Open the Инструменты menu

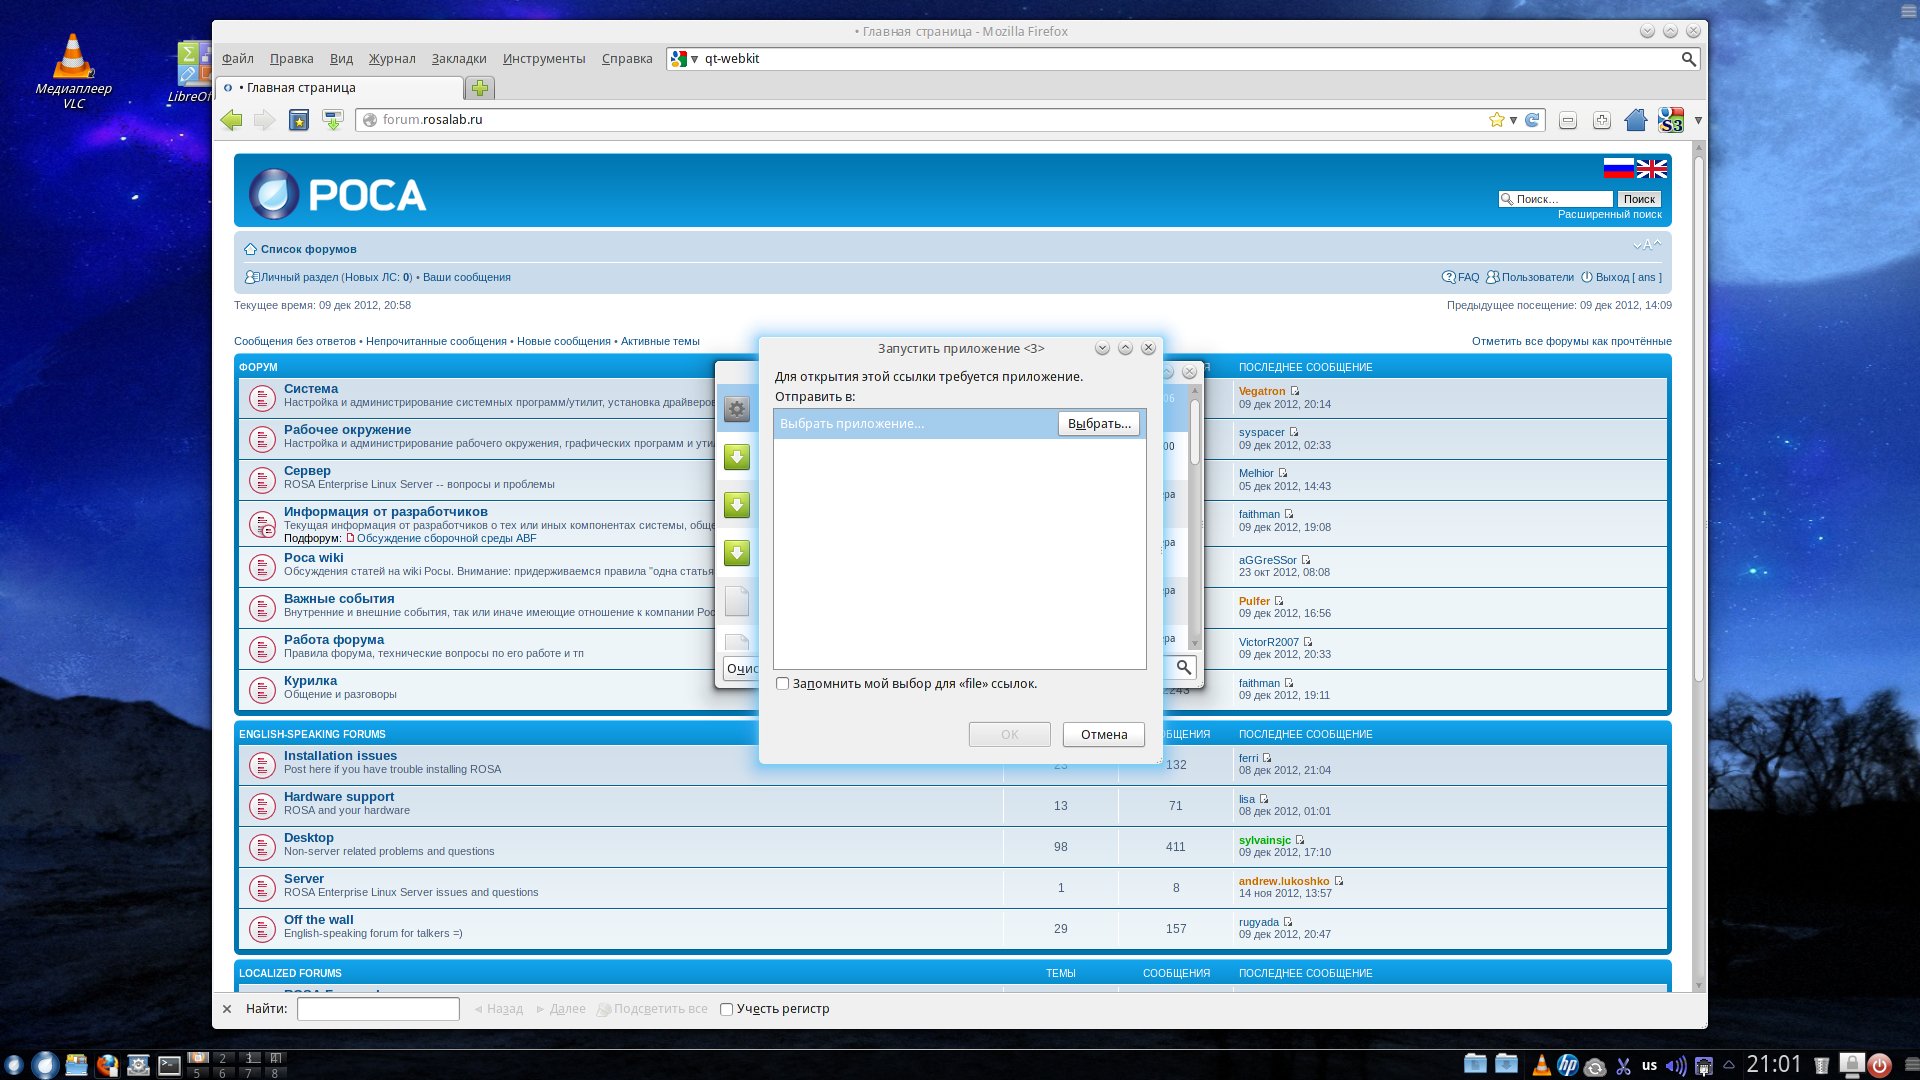coord(544,59)
